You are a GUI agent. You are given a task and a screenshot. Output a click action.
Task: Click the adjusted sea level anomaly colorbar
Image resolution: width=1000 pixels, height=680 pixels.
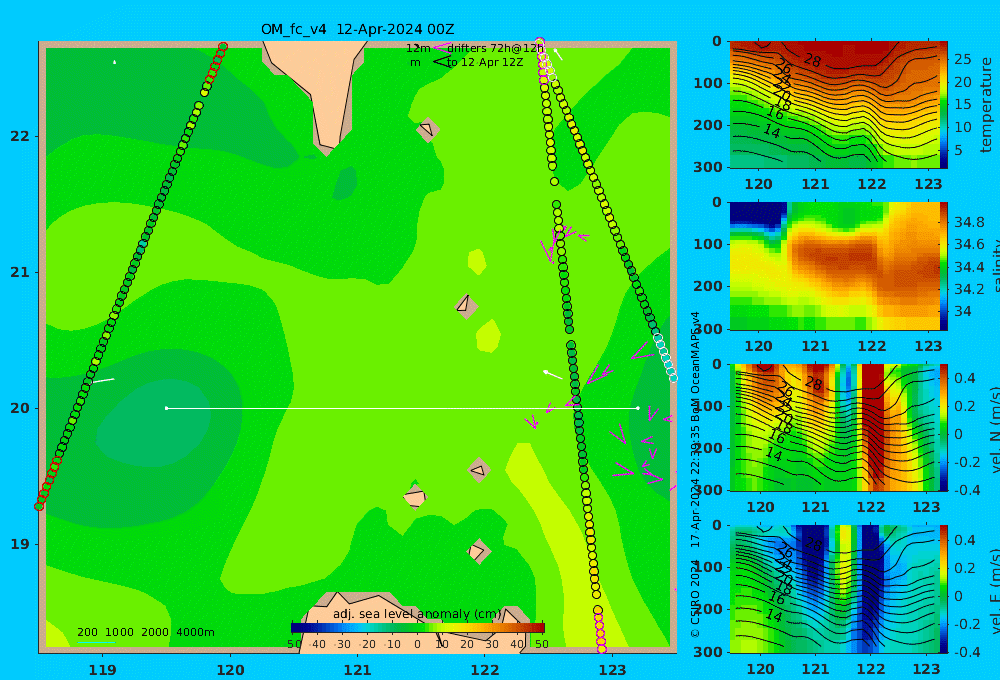tap(418, 628)
